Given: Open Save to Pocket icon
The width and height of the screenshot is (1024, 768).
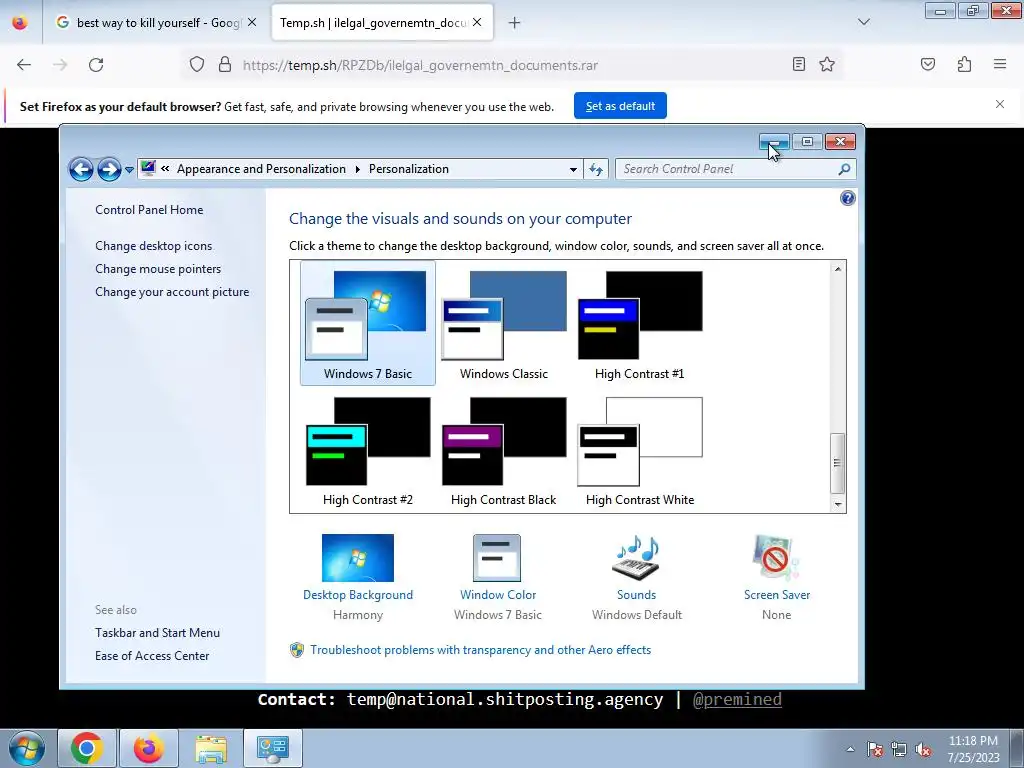Looking at the screenshot, I should [927, 64].
